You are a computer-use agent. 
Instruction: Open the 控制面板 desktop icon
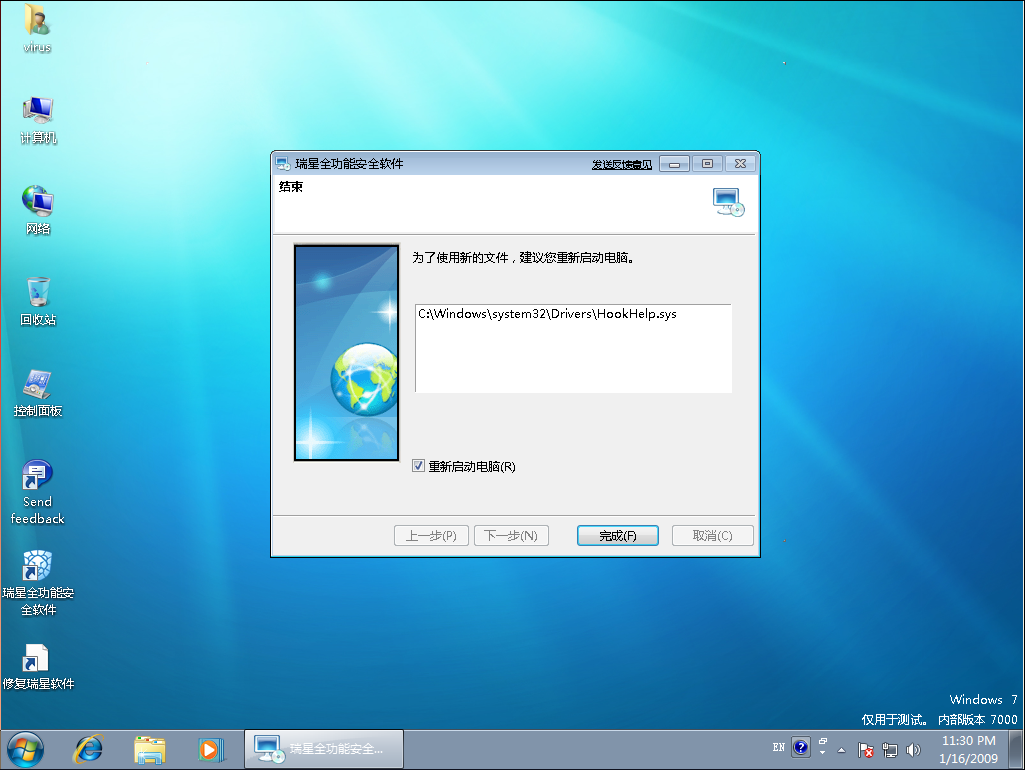click(37, 393)
